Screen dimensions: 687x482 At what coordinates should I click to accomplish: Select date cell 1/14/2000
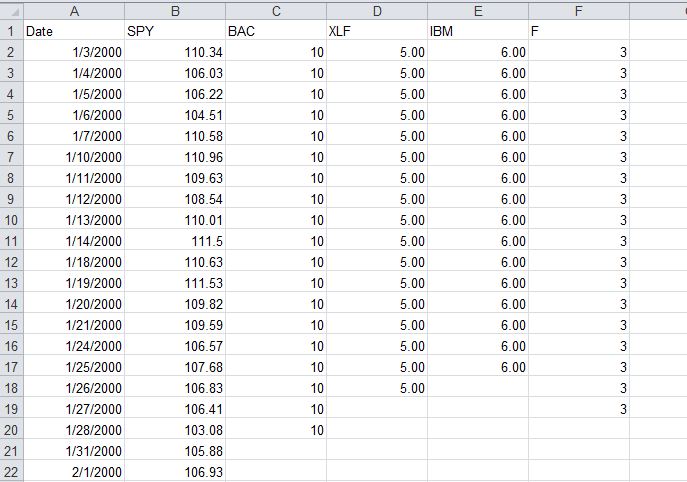pyautogui.click(x=74, y=241)
